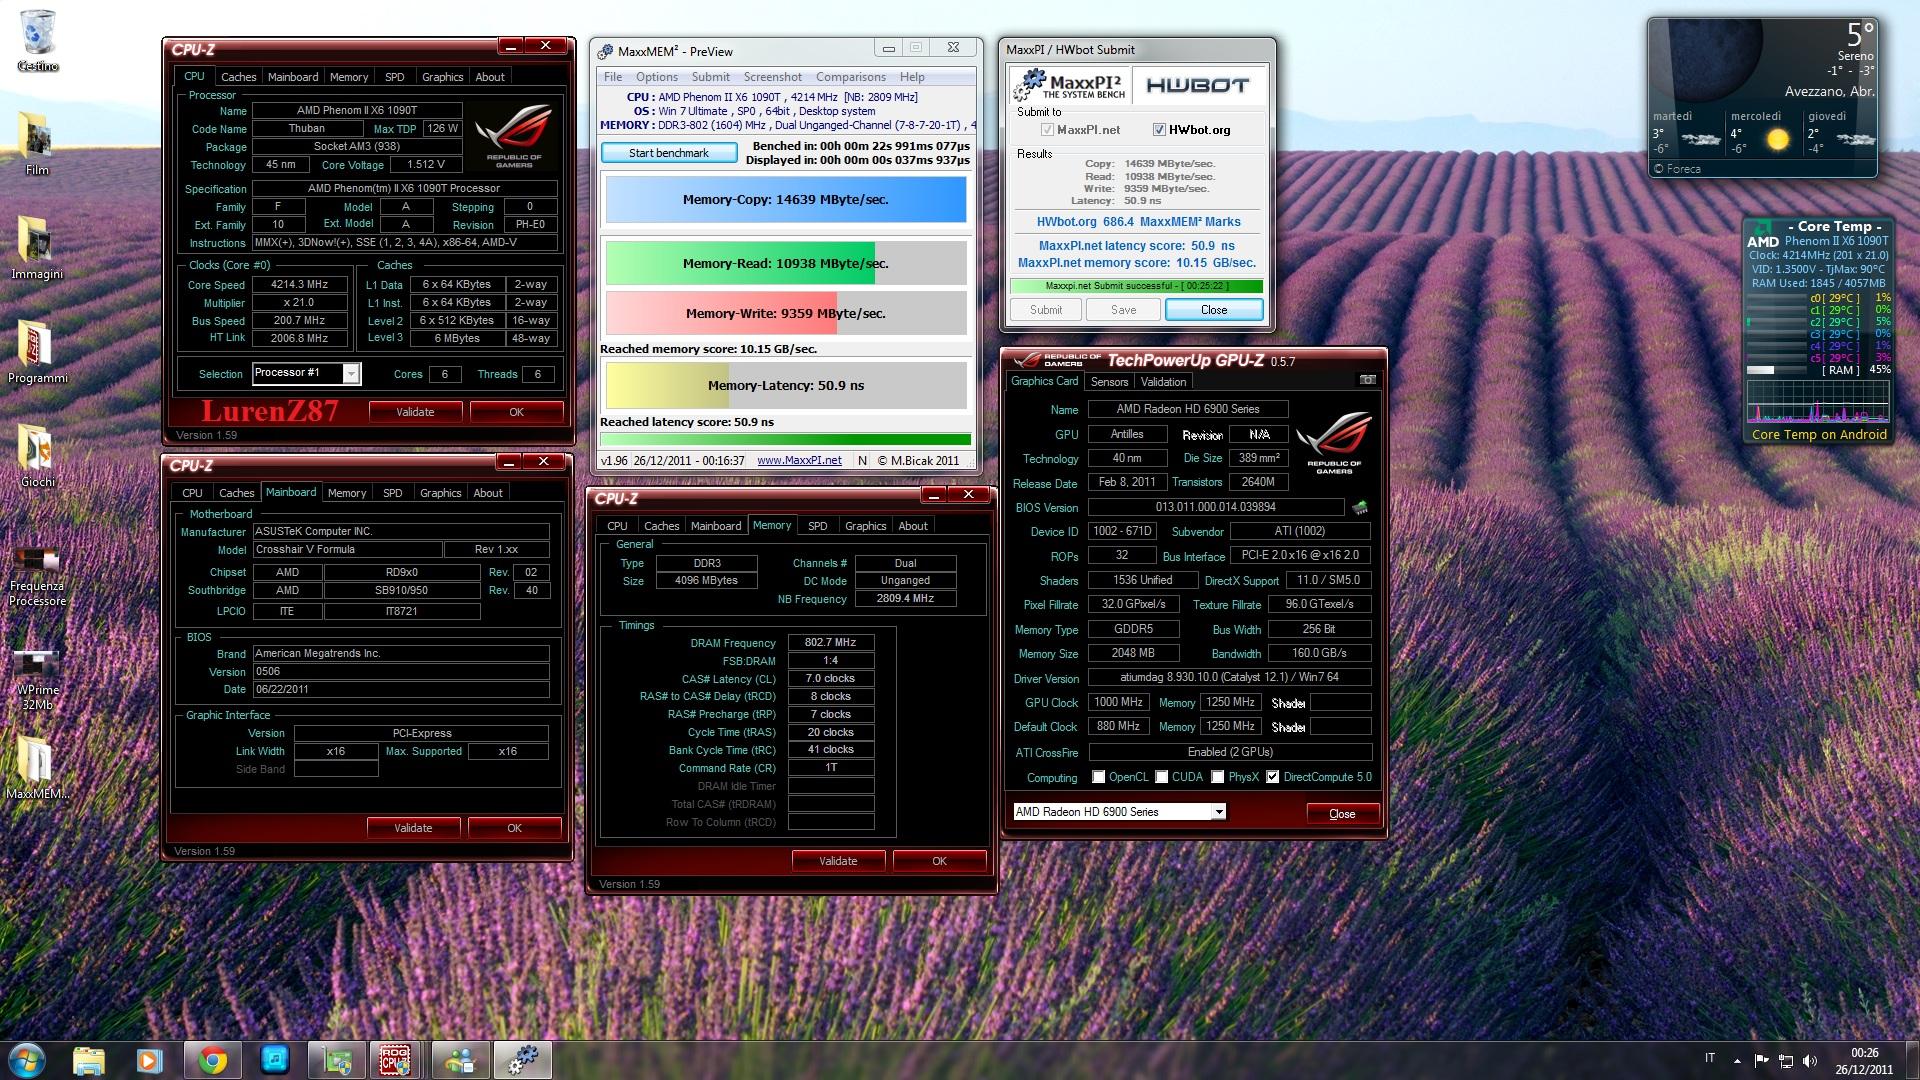This screenshot has width=1920, height=1080.
Task: Click the Core Temp on Android link
Action: [x=1819, y=435]
